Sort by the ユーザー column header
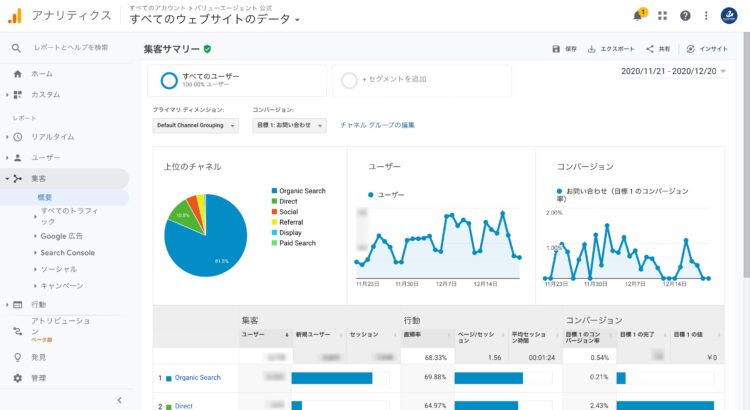 point(253,334)
